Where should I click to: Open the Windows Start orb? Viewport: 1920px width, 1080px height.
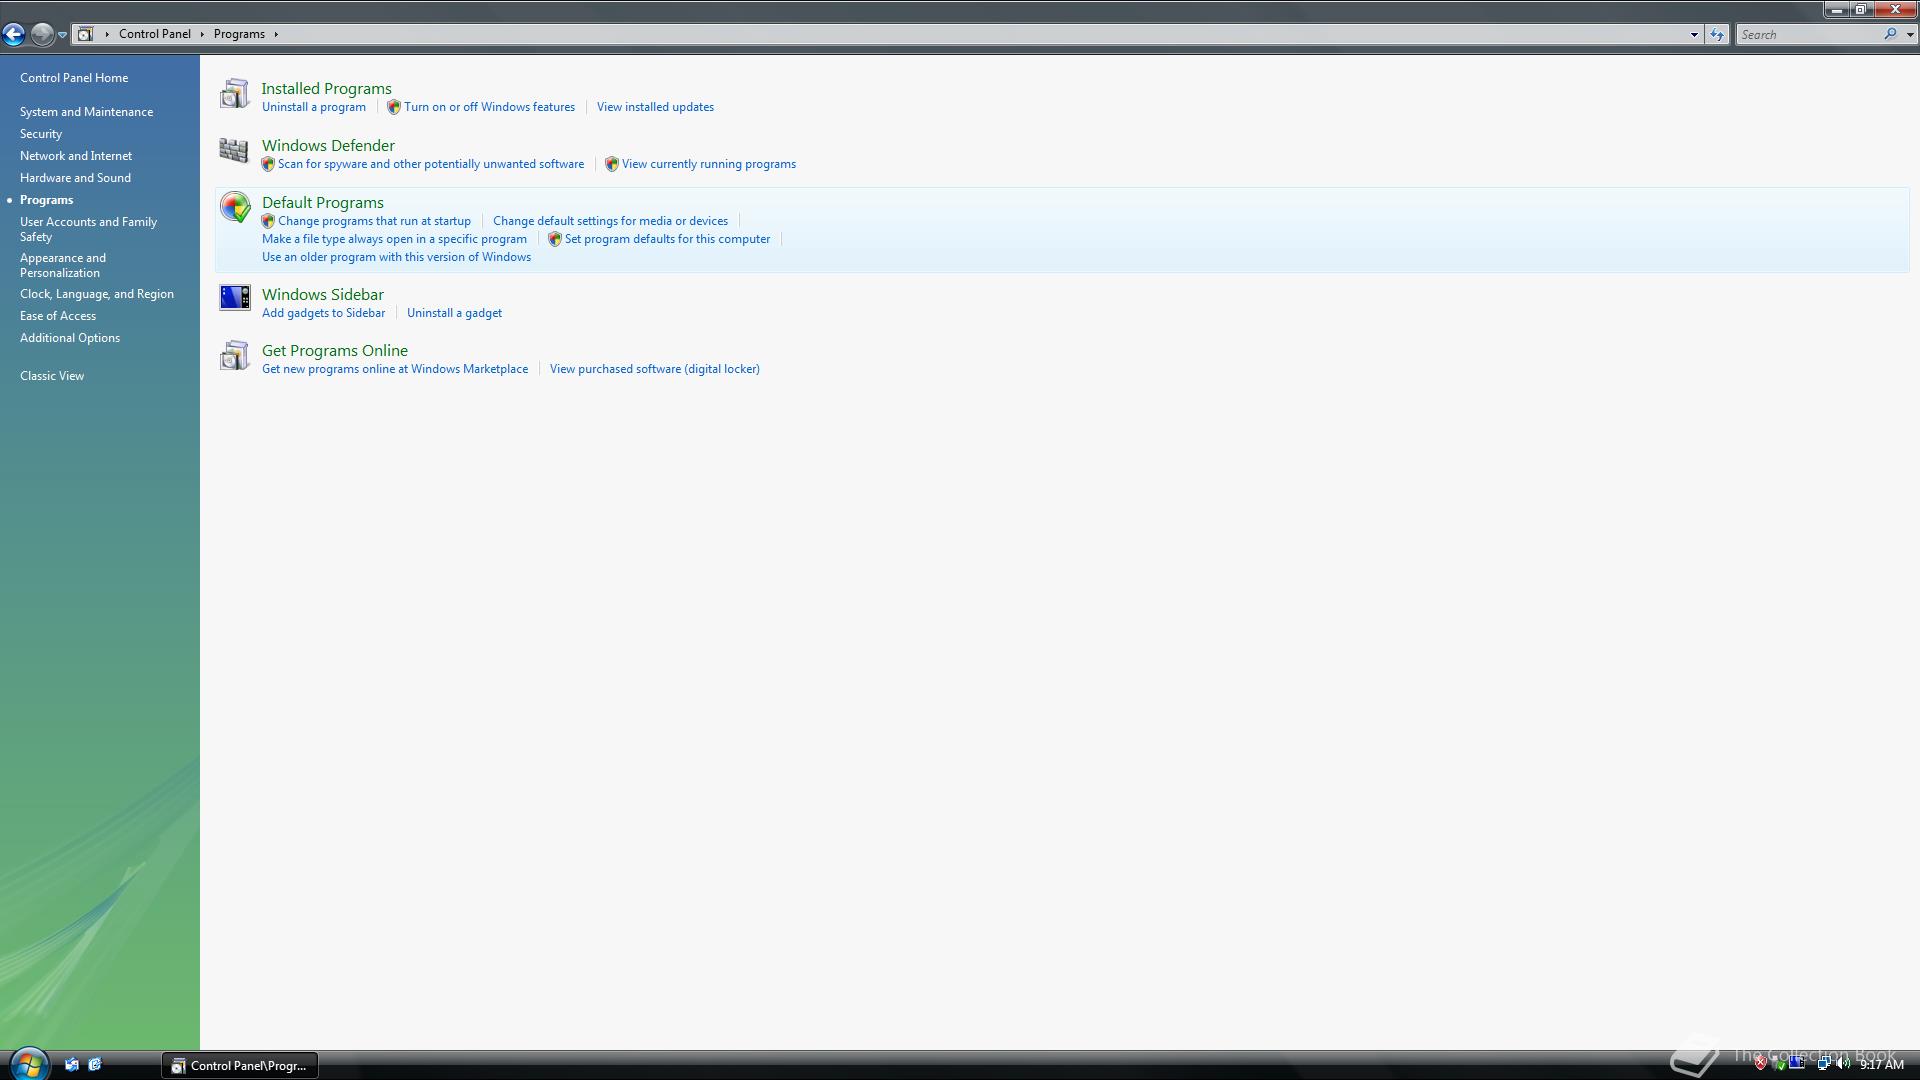[28, 1064]
